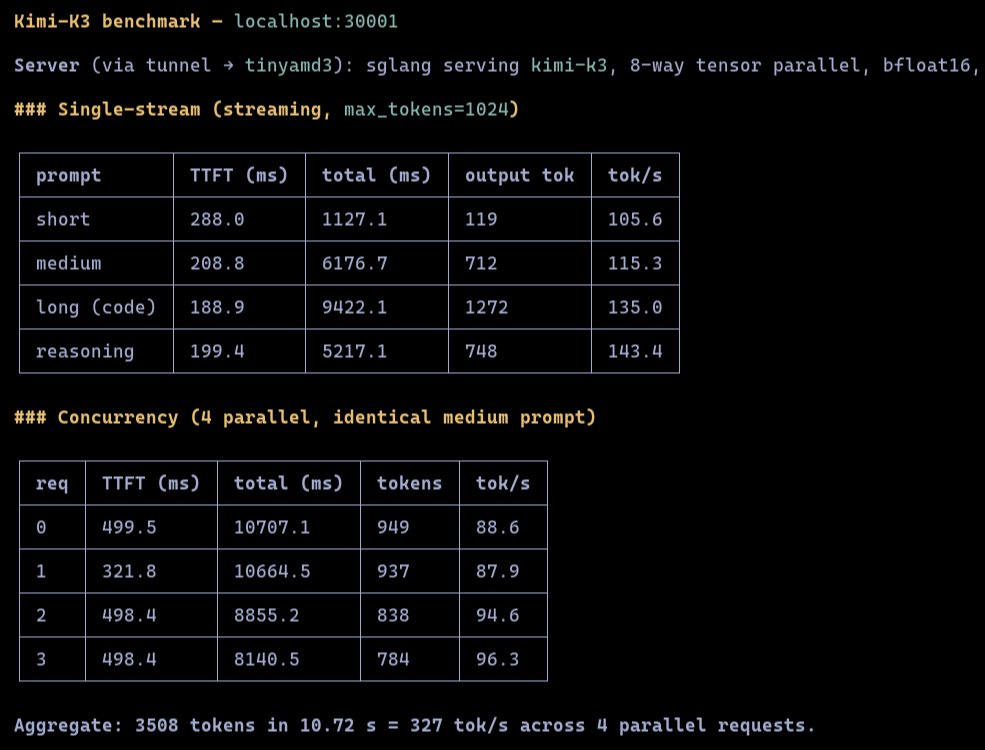Click the tokens value 937
985x750 pixels.
393,571
